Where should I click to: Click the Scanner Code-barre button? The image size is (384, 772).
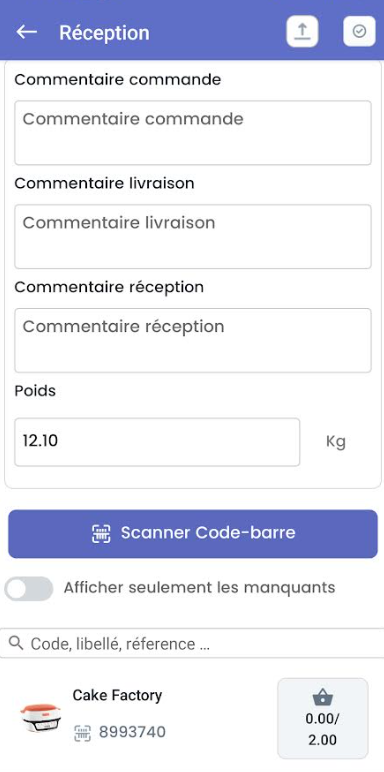[193, 534]
